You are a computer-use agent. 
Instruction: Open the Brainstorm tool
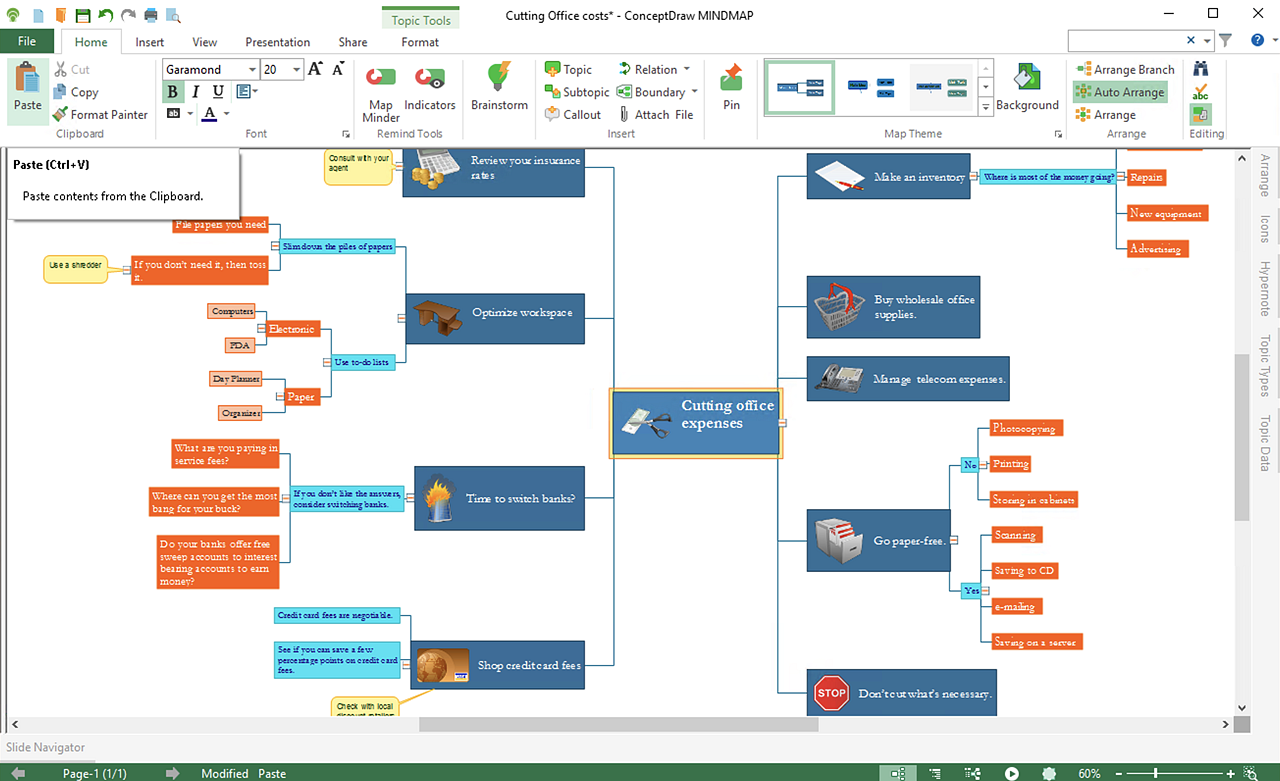click(499, 87)
